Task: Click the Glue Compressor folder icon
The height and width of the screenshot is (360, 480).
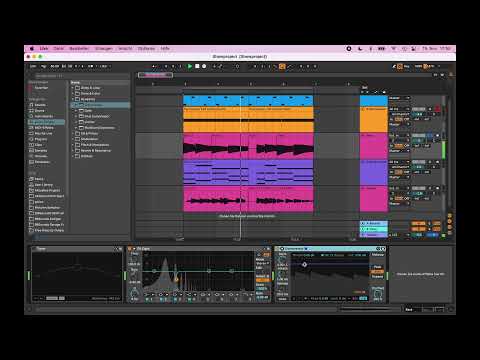Action: coord(81,116)
